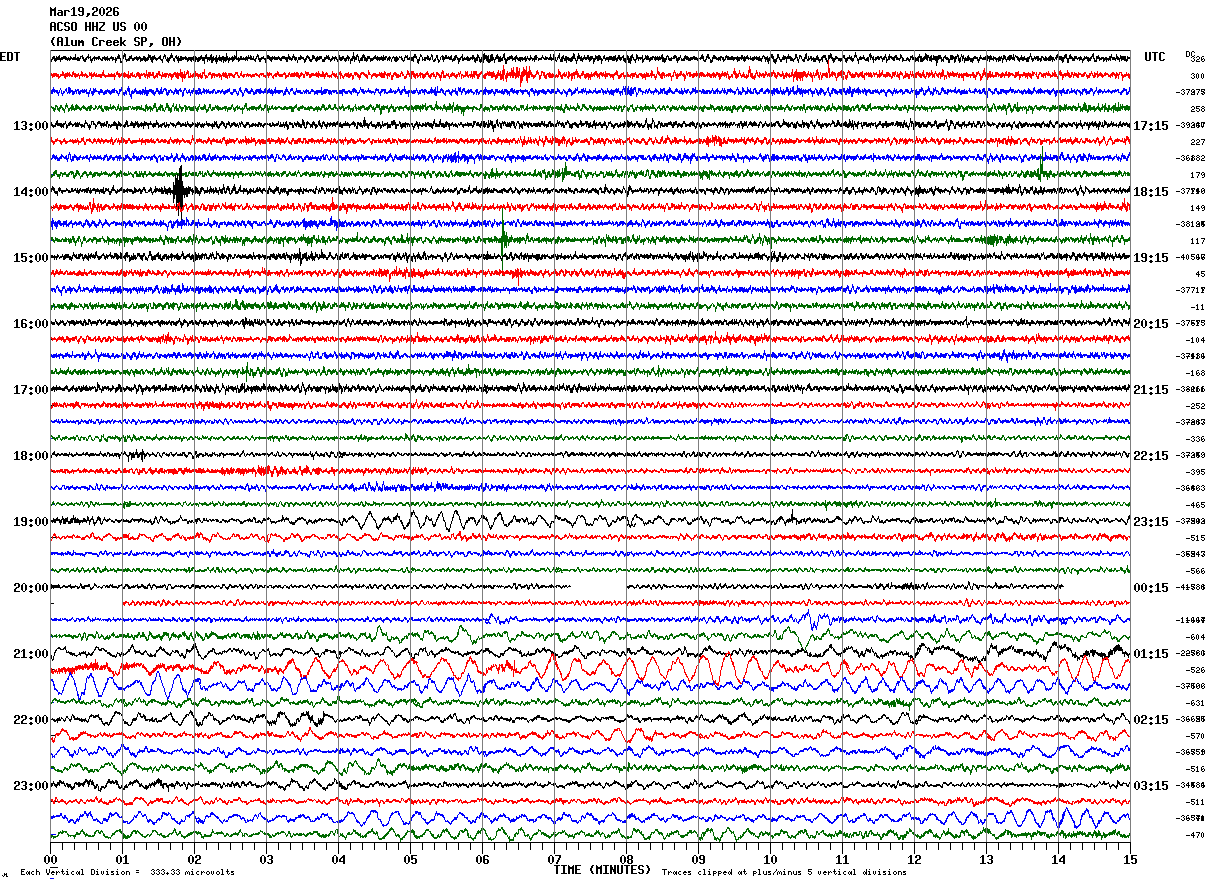The image size is (1210, 886).
Task: Select the 21:00 EDT row label
Action: pyautogui.click(x=31, y=654)
